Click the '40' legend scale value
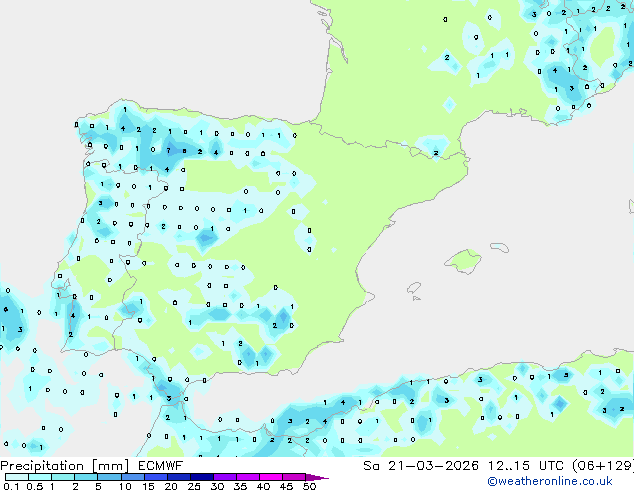Screen dimensions: 634x490 pyautogui.click(x=263, y=486)
